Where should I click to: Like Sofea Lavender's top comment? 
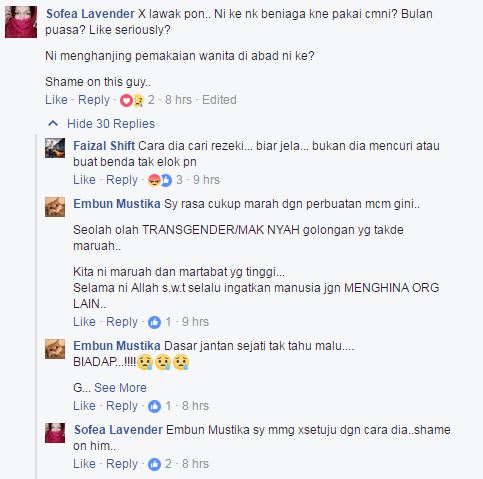tap(56, 100)
